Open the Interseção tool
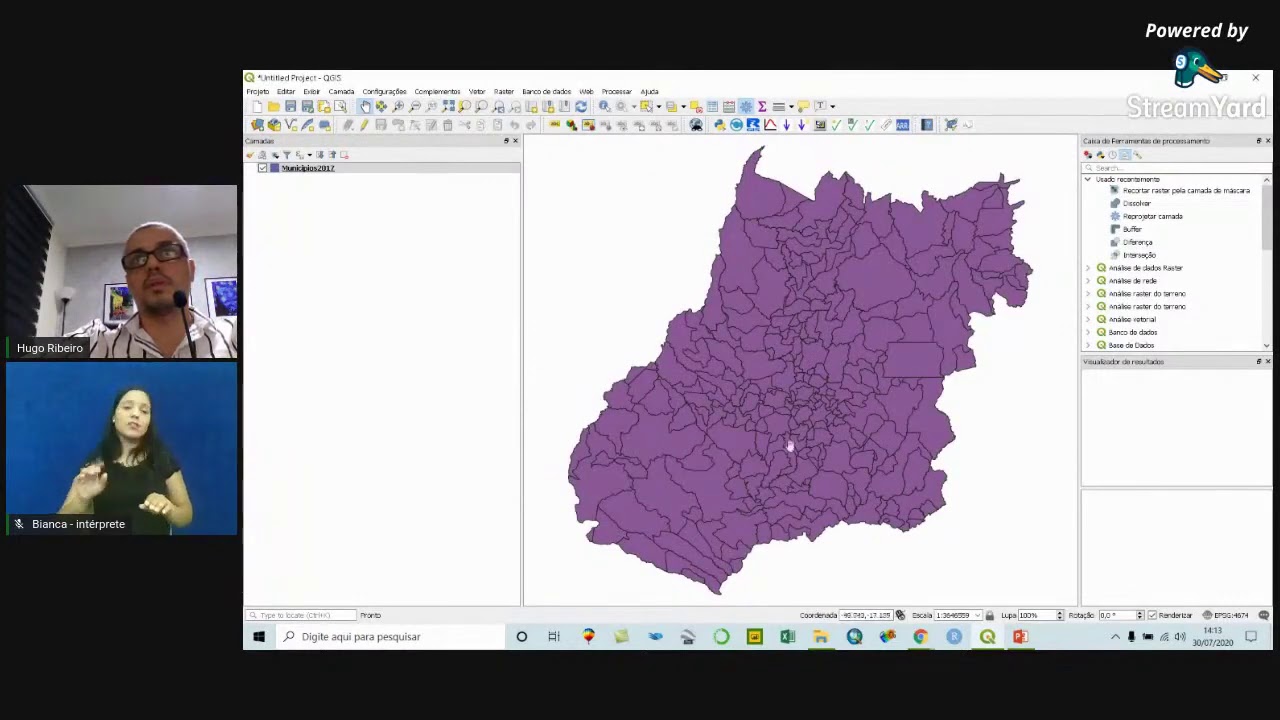Image resolution: width=1280 pixels, height=720 pixels. point(1139,255)
